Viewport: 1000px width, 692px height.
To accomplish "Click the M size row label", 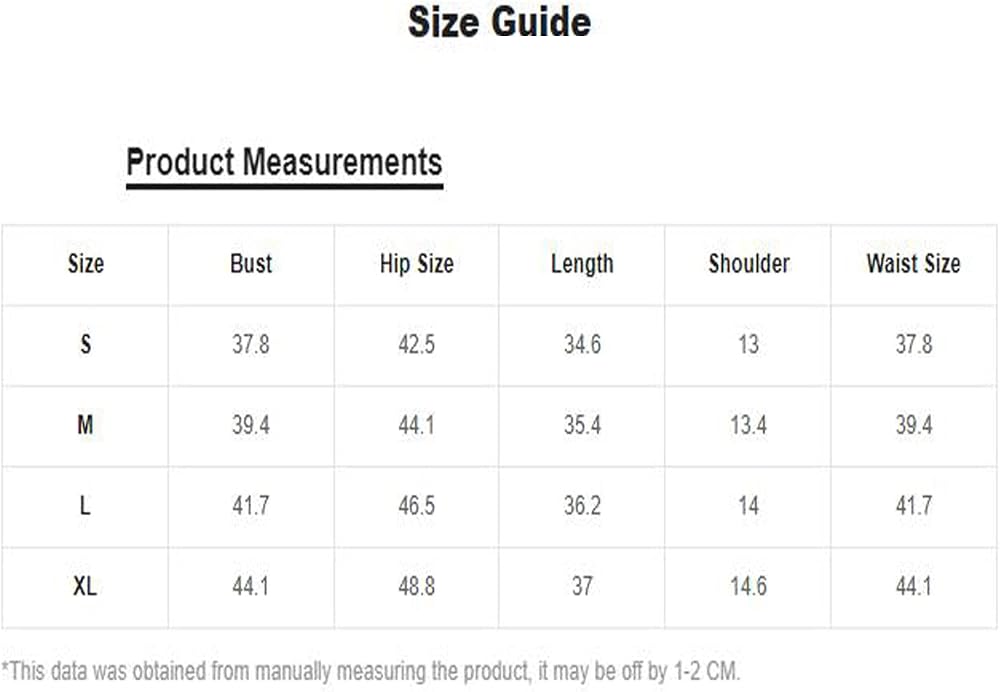I will point(85,425).
